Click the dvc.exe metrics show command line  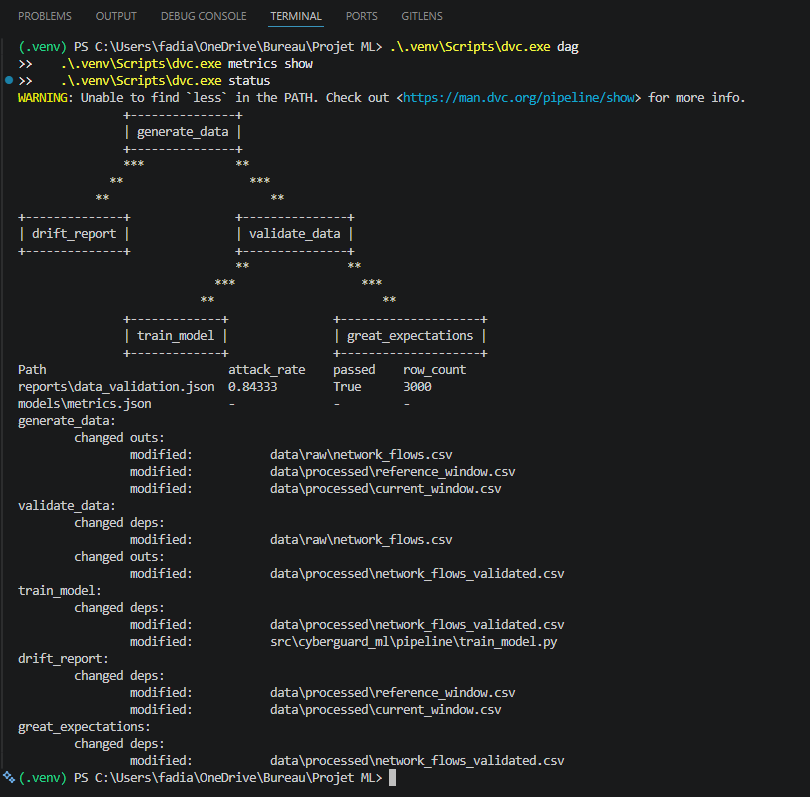coord(186,64)
